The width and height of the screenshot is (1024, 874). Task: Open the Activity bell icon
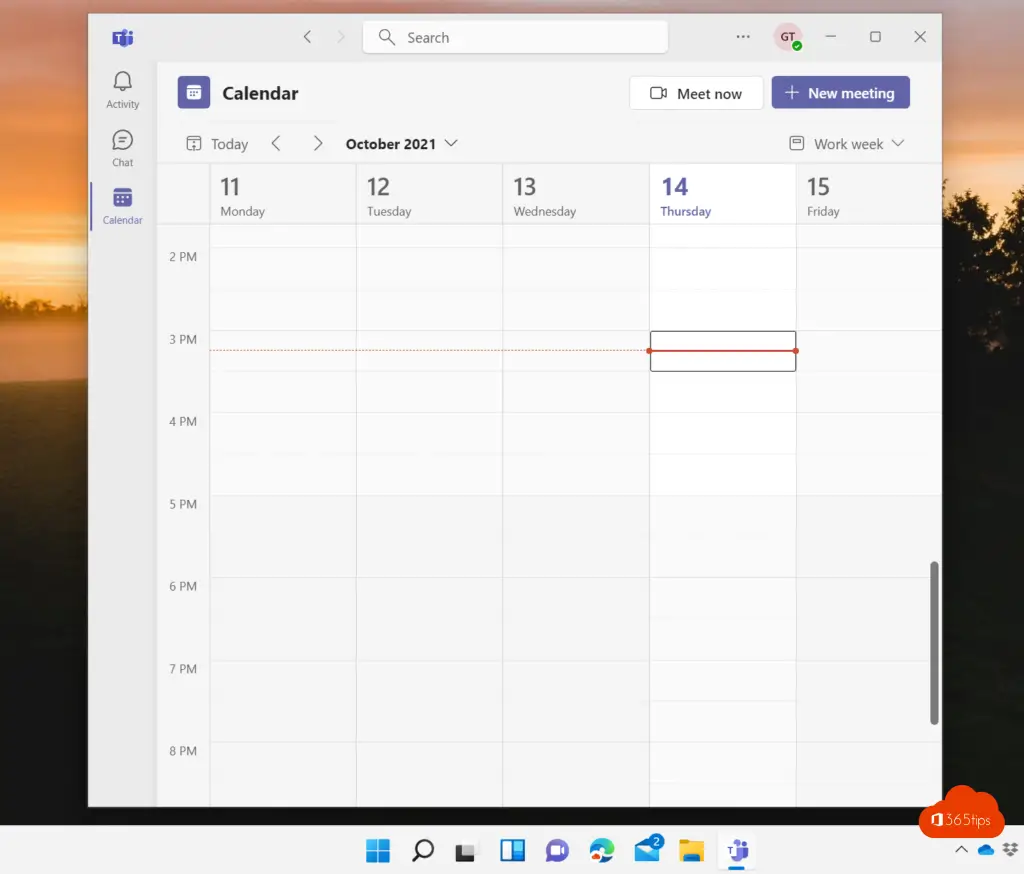click(123, 89)
